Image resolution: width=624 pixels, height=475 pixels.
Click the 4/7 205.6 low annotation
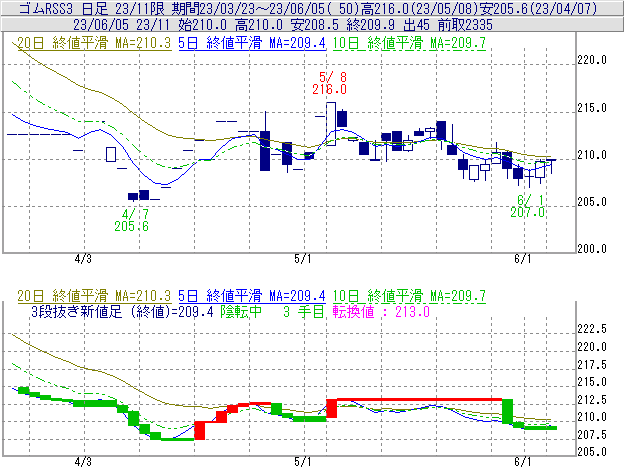coord(132,220)
